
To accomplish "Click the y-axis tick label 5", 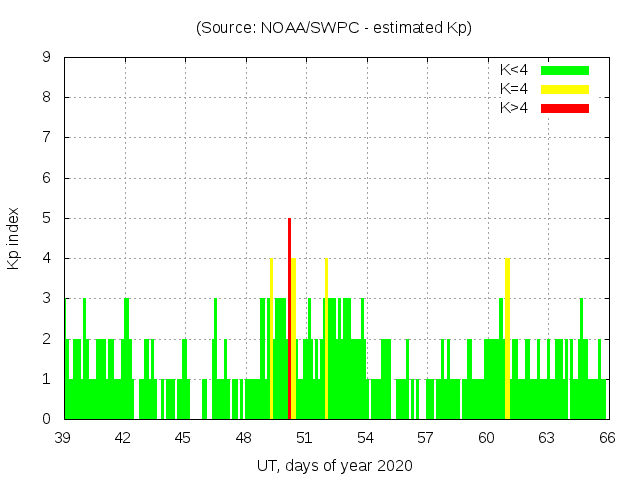I will (46, 218).
